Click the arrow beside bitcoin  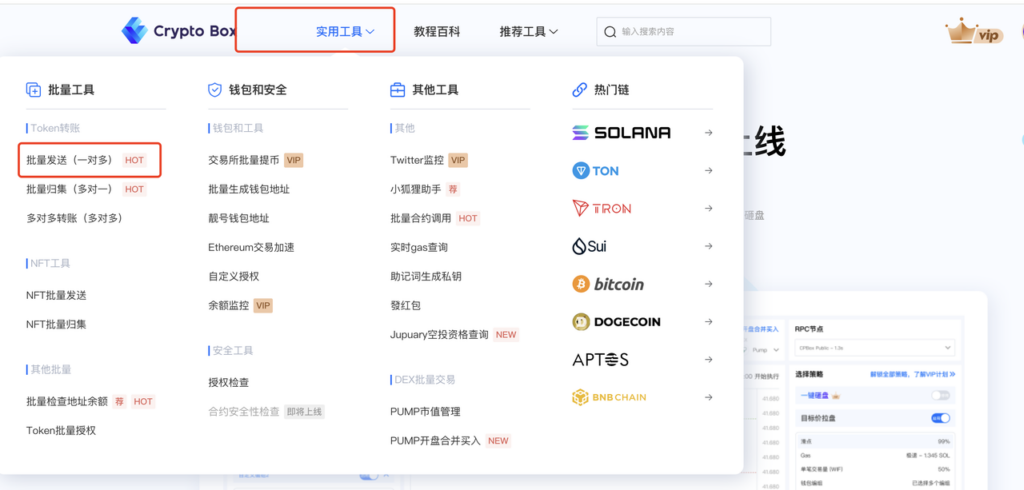pyautogui.click(x=708, y=284)
